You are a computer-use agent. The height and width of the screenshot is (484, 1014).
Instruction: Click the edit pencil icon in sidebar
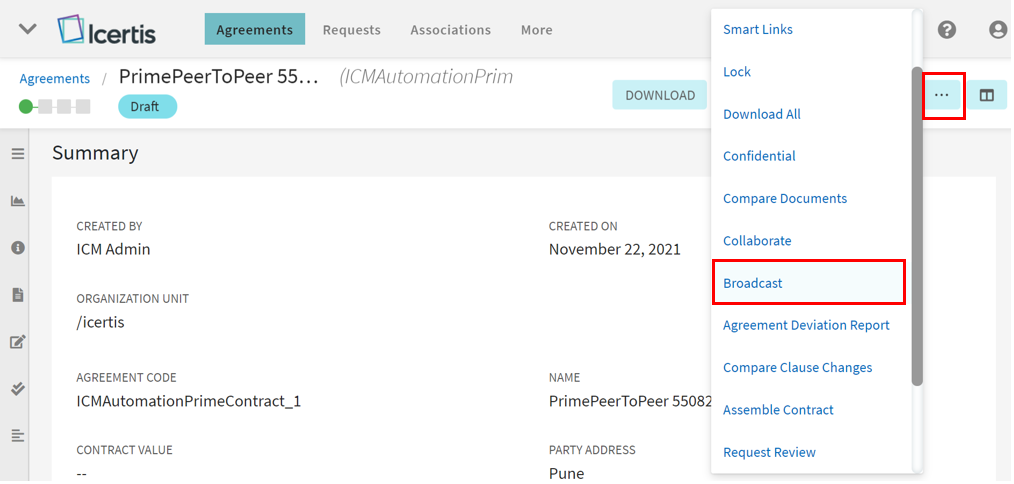pos(17,342)
